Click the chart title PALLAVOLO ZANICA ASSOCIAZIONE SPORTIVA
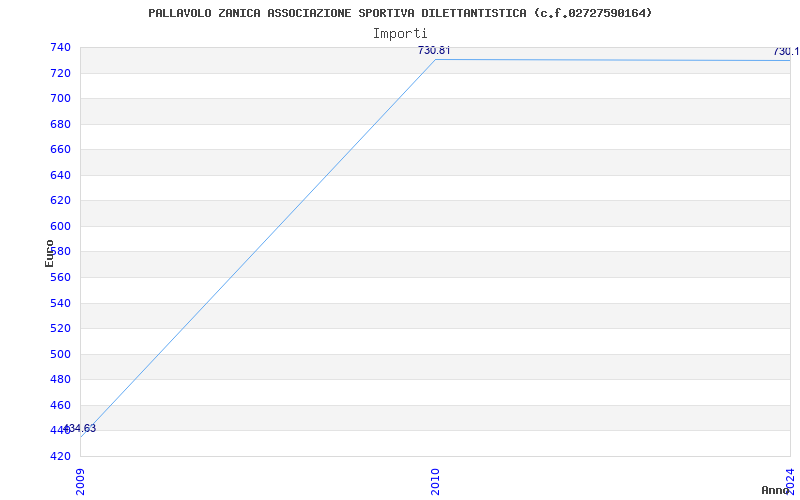This screenshot has width=800, height=500. click(x=400, y=13)
